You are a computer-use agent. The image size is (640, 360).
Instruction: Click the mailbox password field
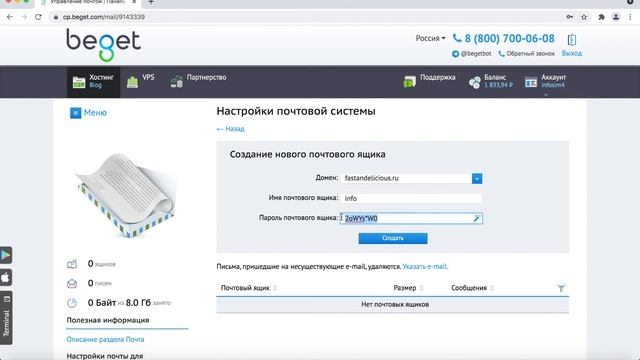coord(411,218)
